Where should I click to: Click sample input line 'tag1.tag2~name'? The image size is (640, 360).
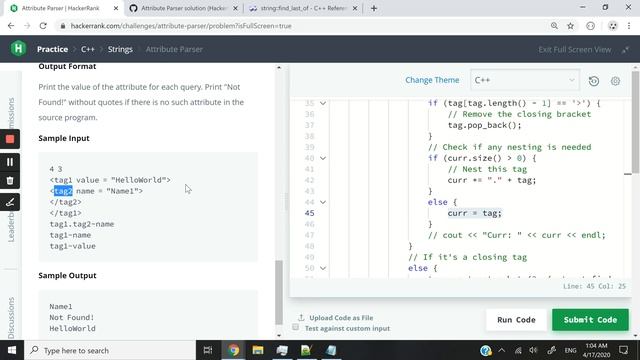(x=82, y=224)
